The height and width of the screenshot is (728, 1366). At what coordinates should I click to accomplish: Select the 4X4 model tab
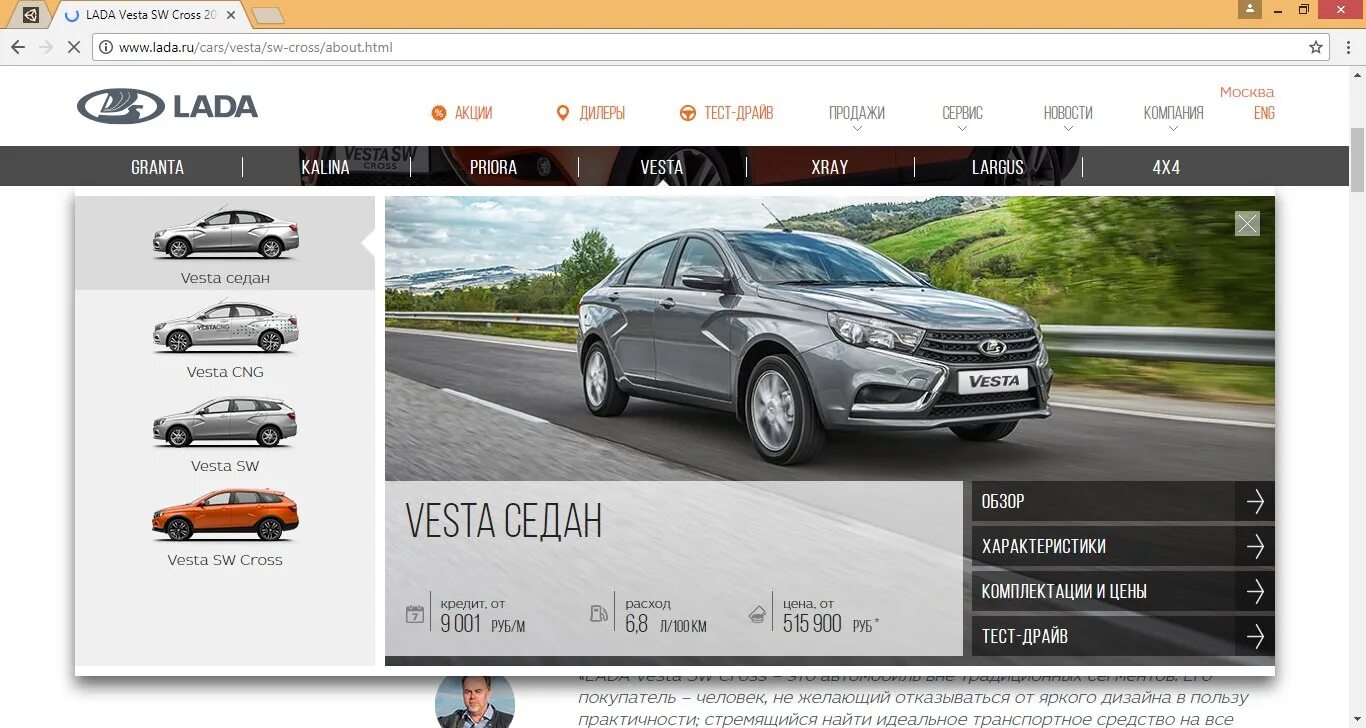1166,167
